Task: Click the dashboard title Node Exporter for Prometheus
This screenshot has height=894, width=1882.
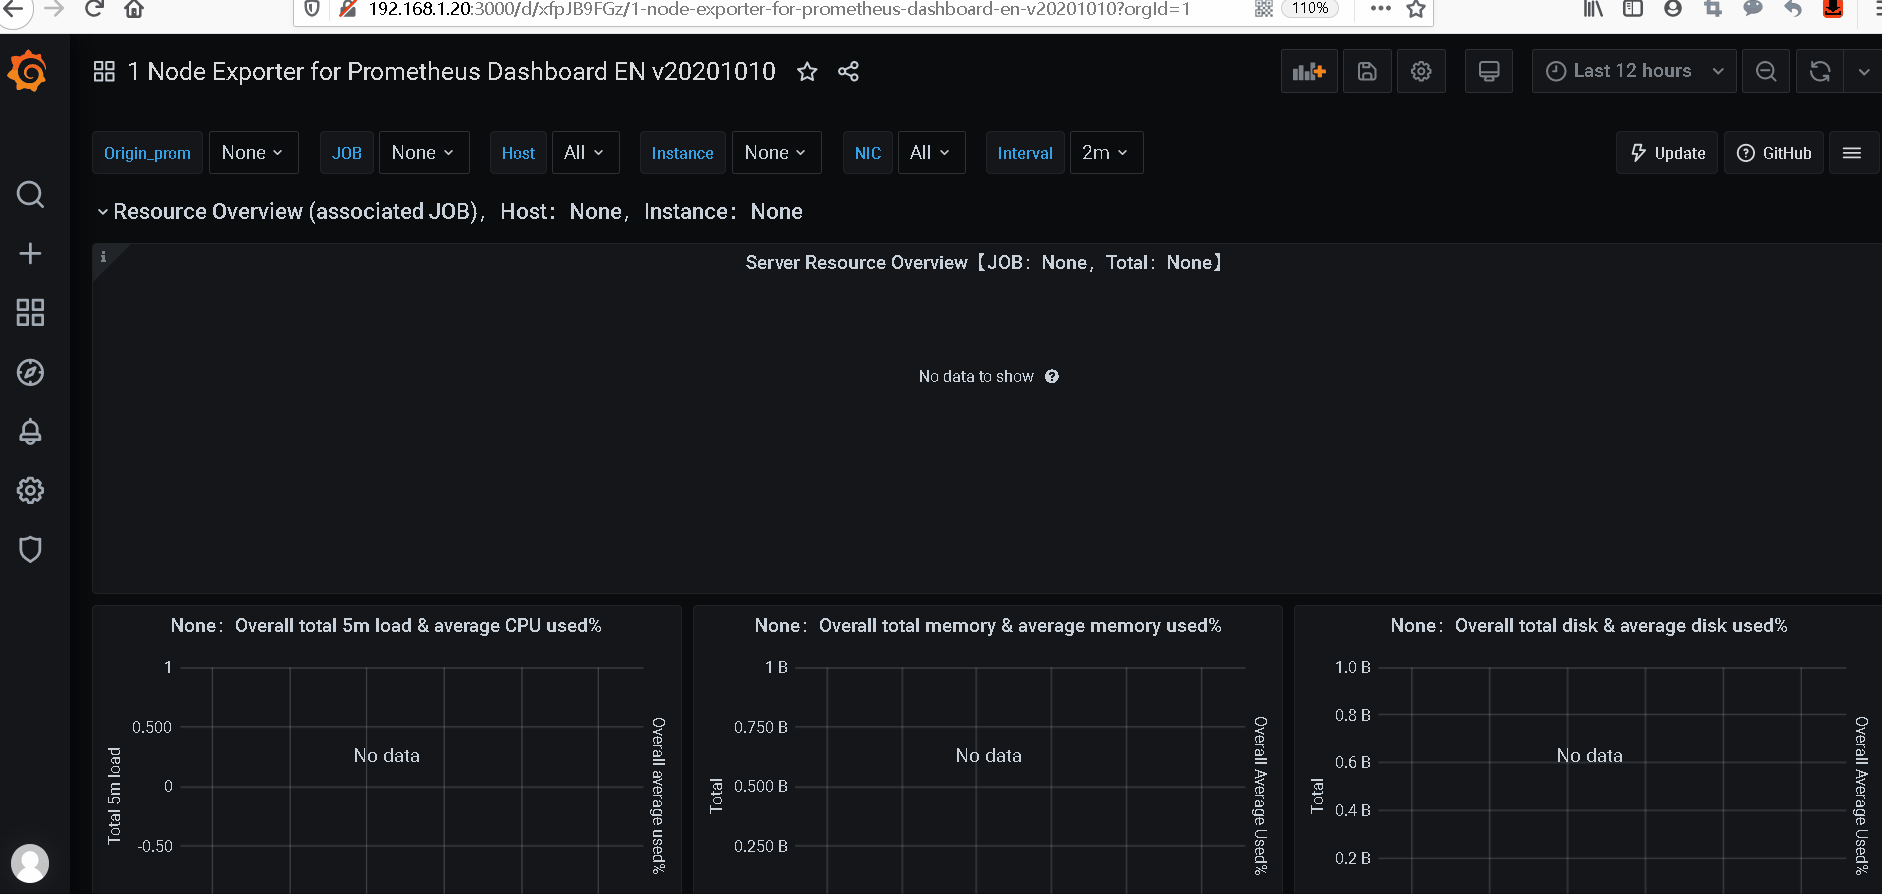Action: 451,71
